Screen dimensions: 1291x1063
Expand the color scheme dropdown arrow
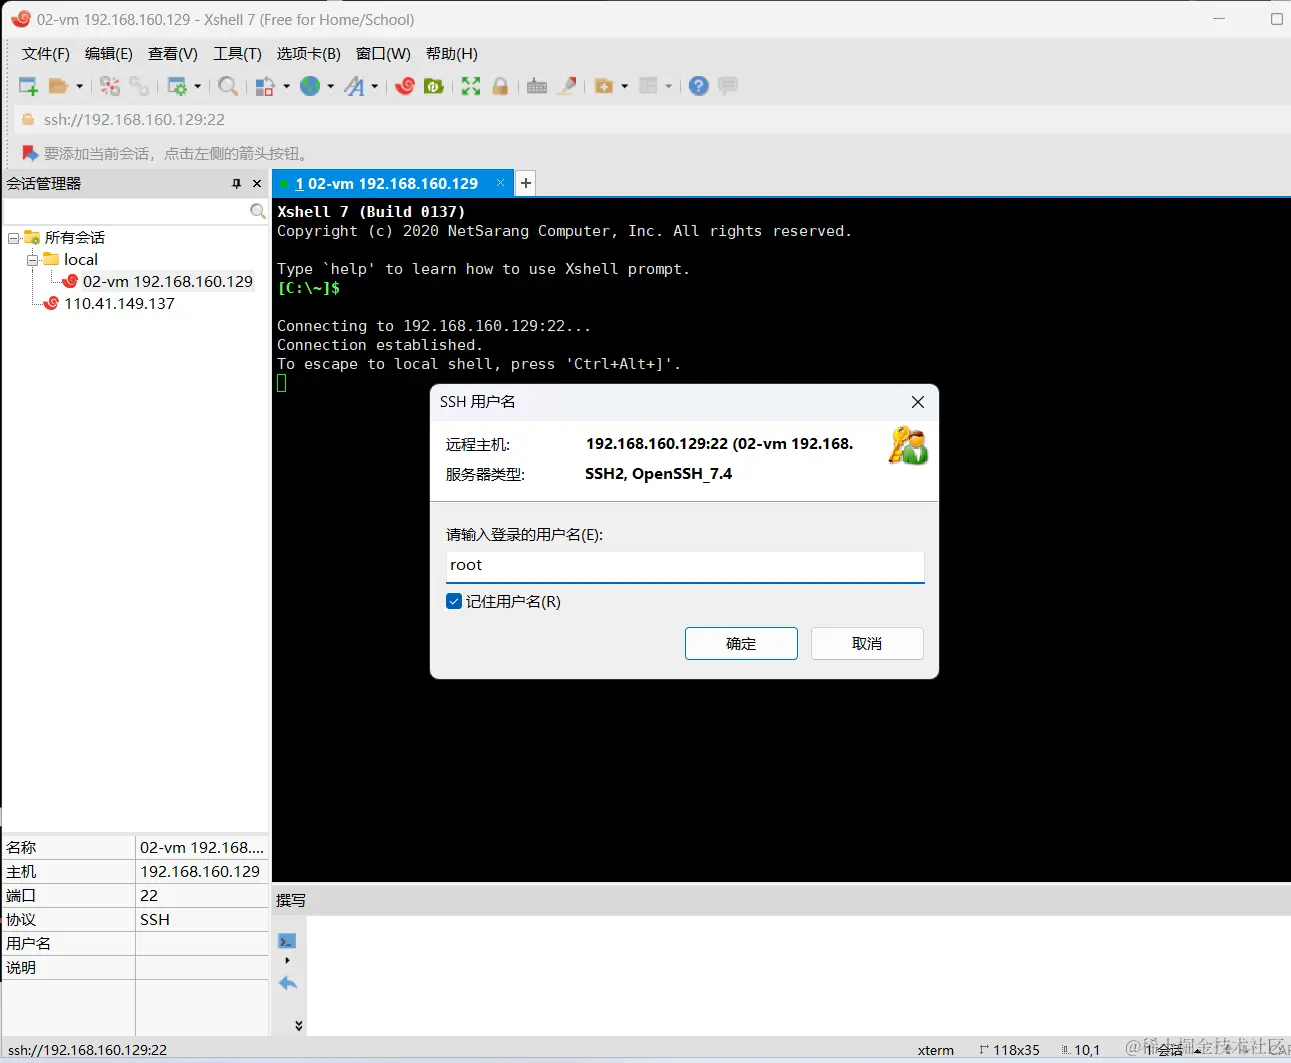point(286,86)
